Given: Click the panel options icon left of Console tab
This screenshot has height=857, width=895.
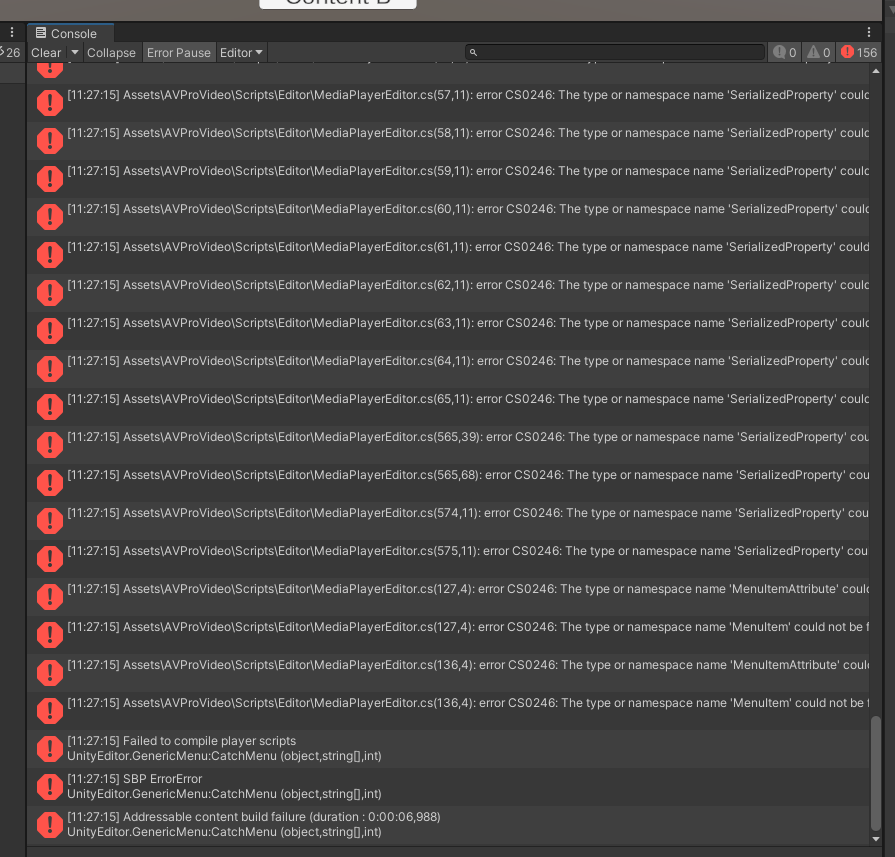Looking at the screenshot, I should (x=11, y=32).
